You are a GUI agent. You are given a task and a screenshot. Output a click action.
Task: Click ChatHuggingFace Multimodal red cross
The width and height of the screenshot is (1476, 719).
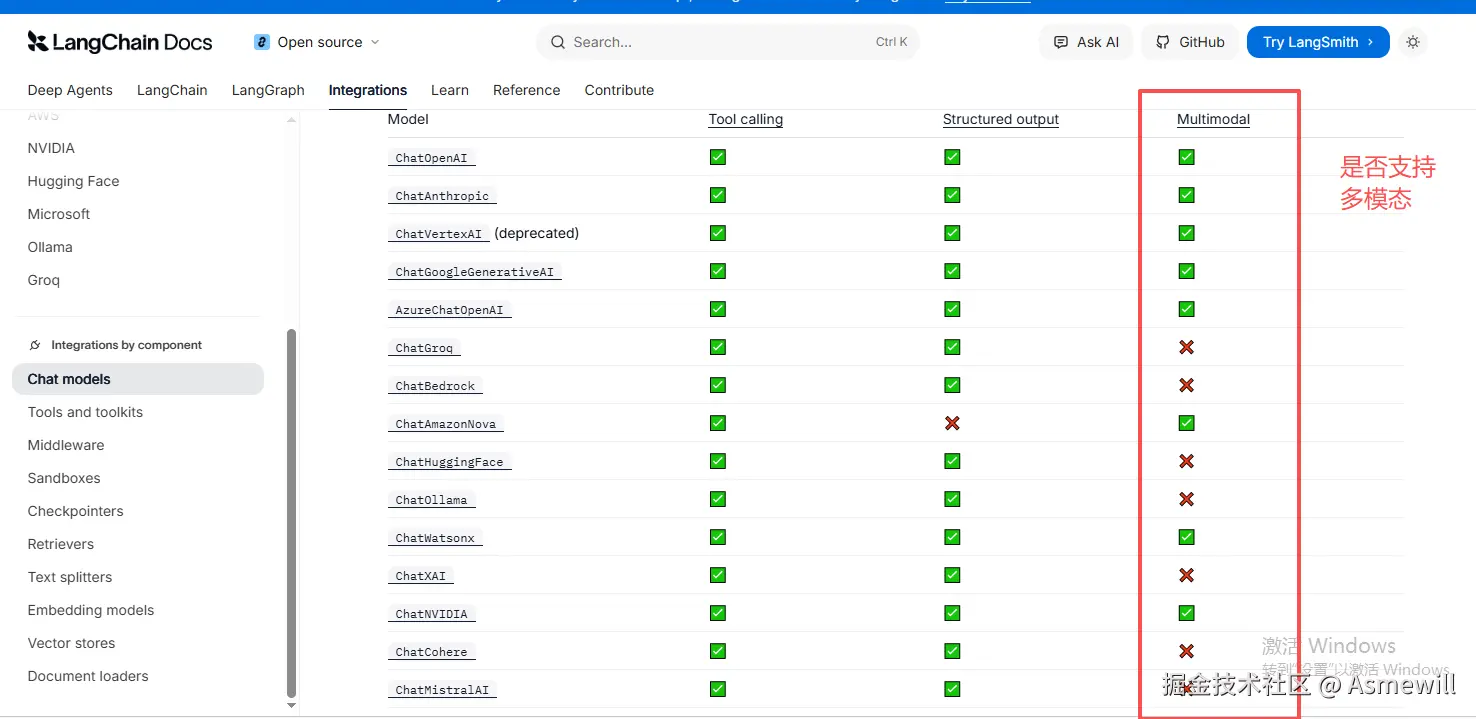[1186, 461]
